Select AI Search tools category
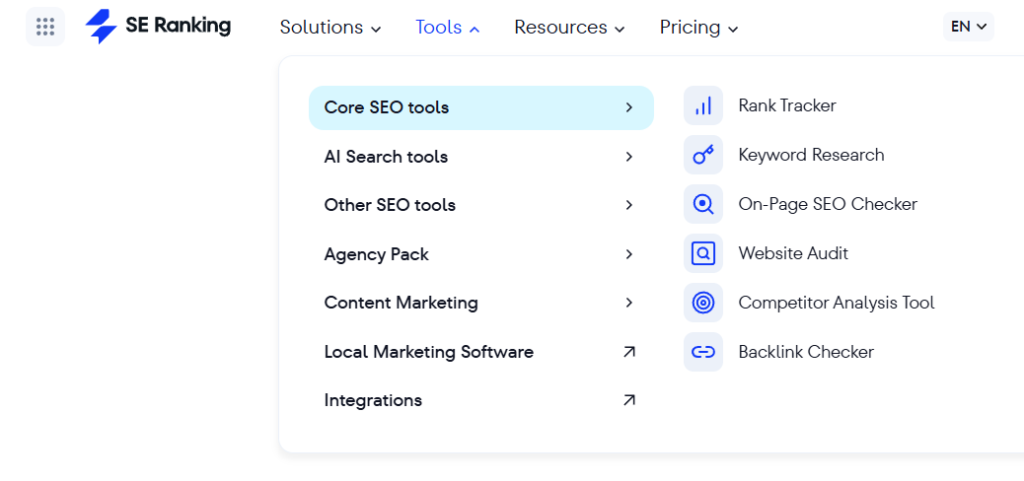 [481, 157]
